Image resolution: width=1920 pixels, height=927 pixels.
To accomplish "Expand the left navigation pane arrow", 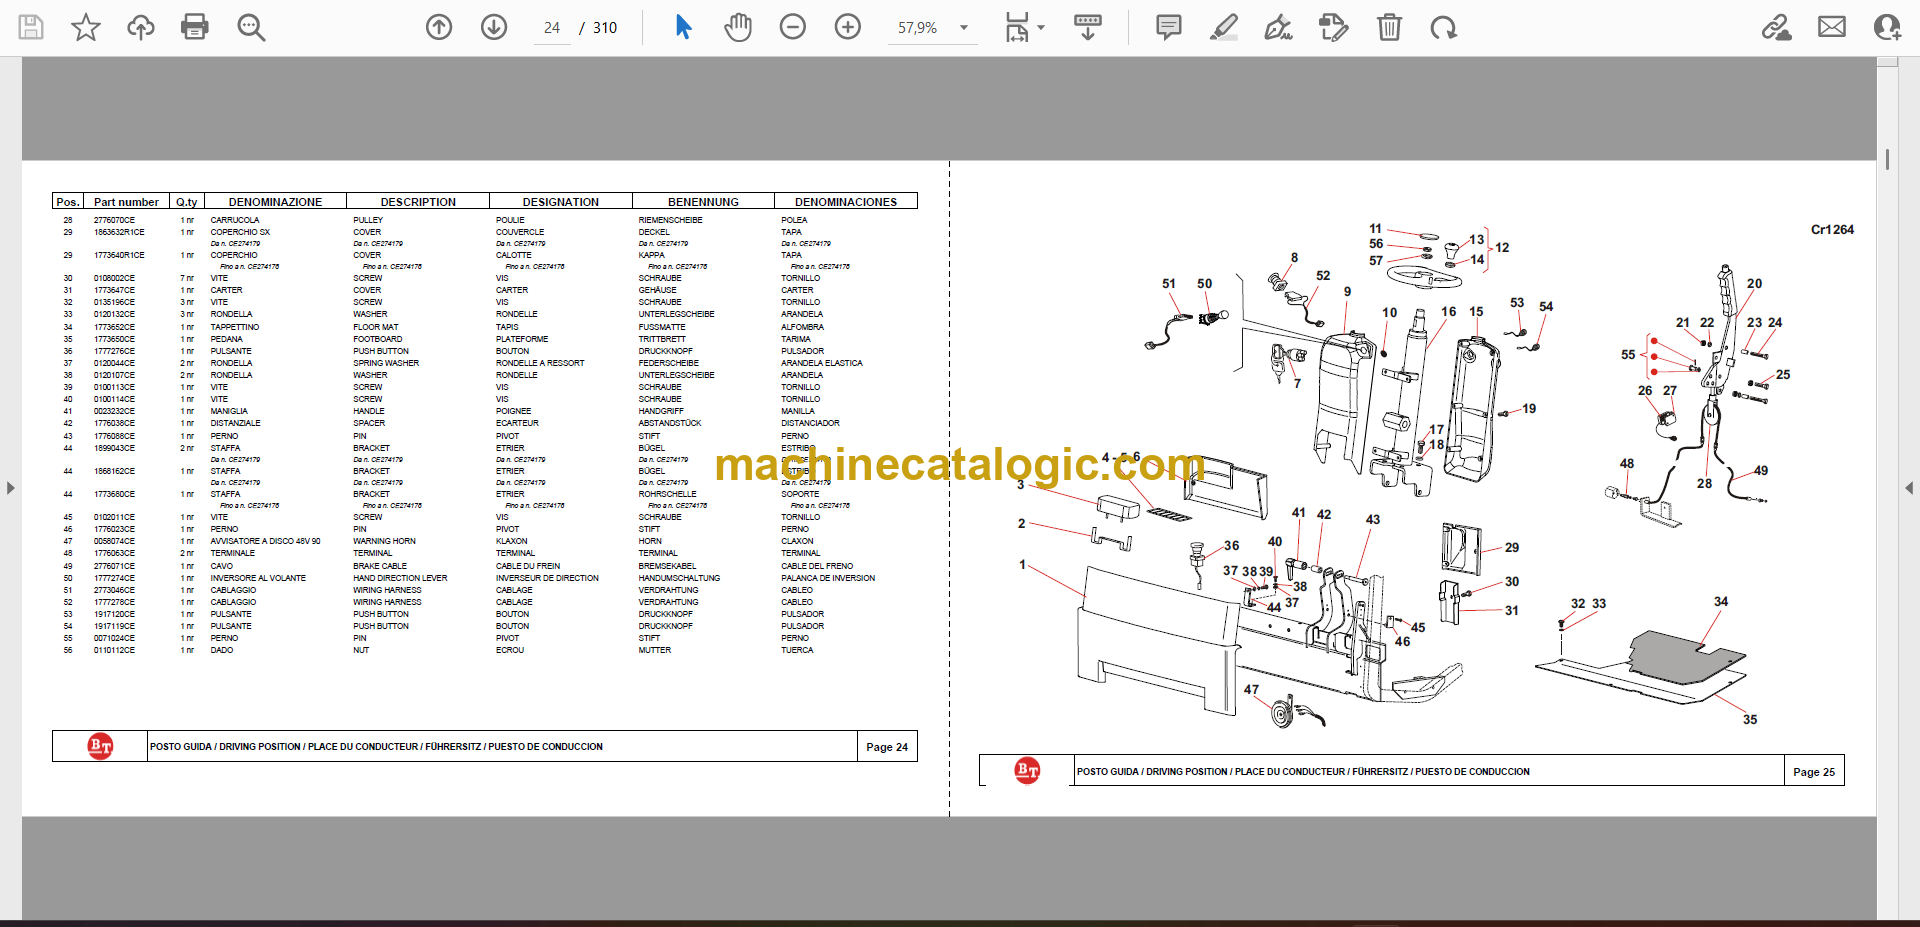I will [x=10, y=488].
